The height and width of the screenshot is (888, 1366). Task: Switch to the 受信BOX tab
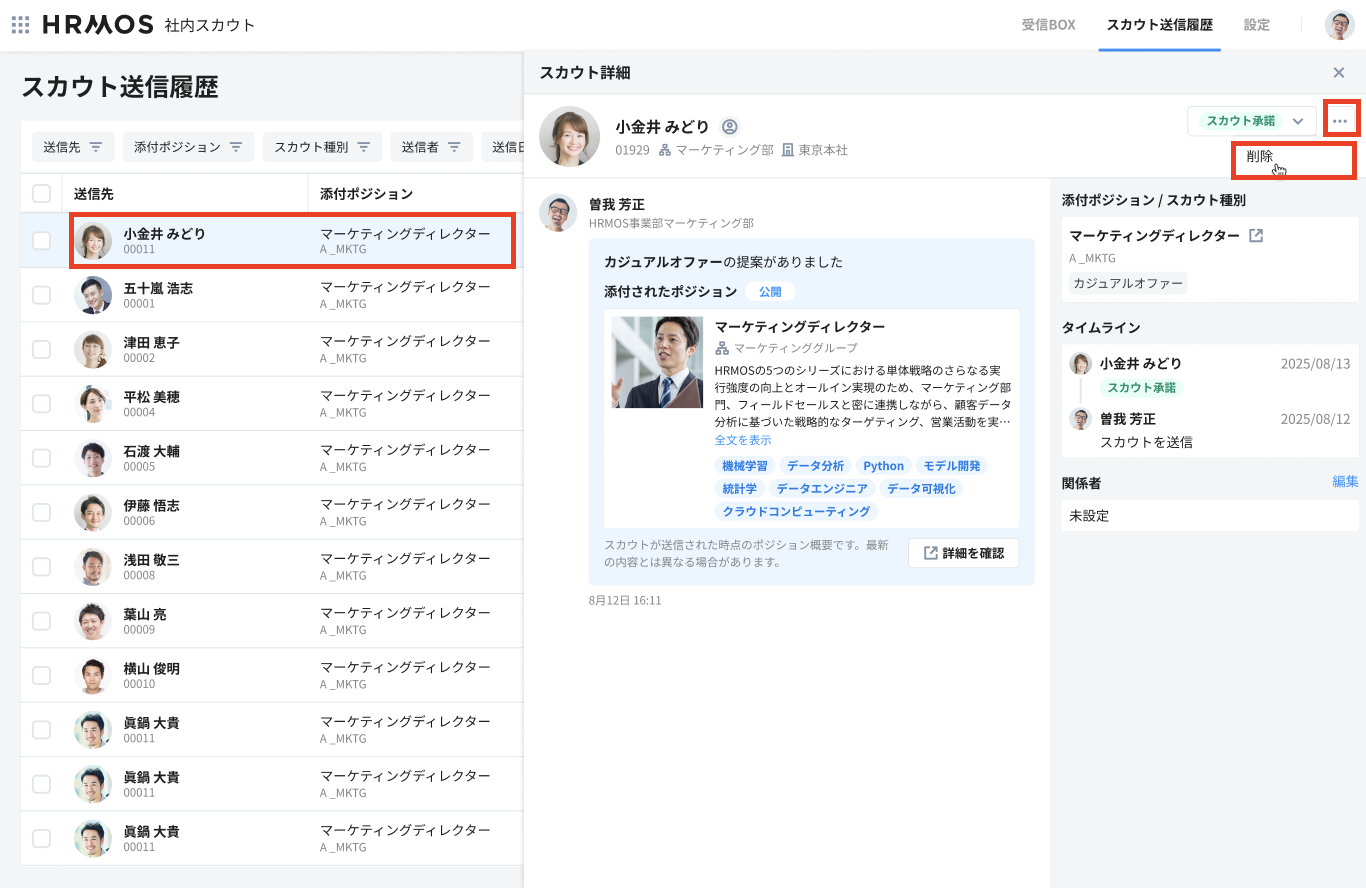click(1048, 25)
